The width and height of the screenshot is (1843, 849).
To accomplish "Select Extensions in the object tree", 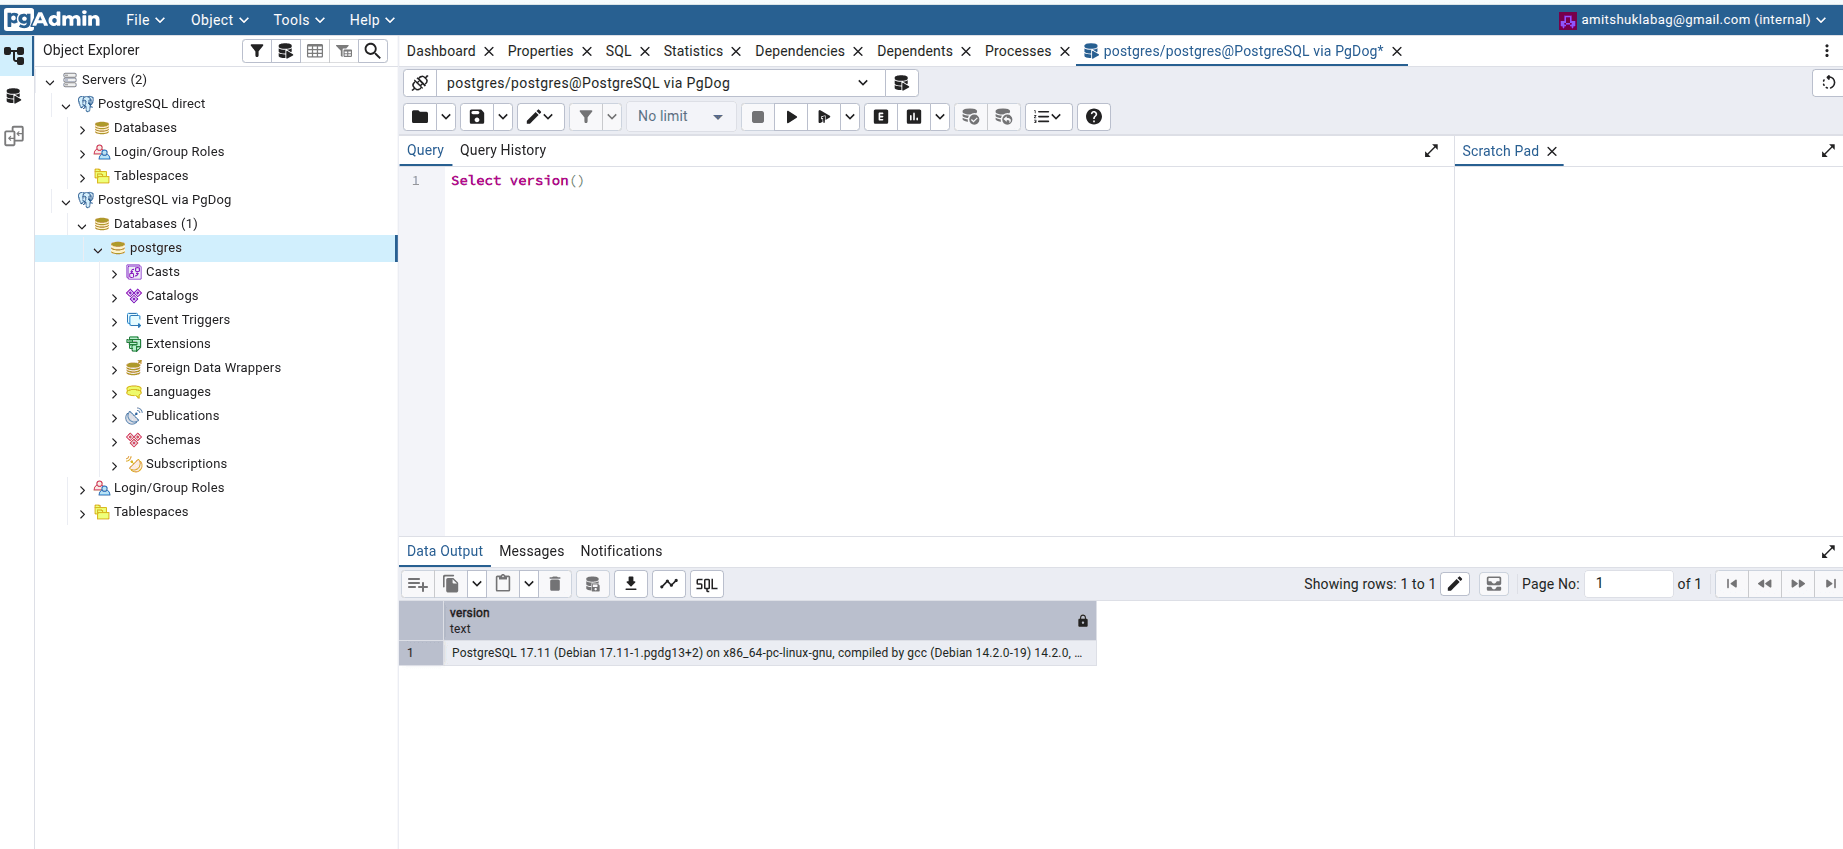I will tap(178, 344).
